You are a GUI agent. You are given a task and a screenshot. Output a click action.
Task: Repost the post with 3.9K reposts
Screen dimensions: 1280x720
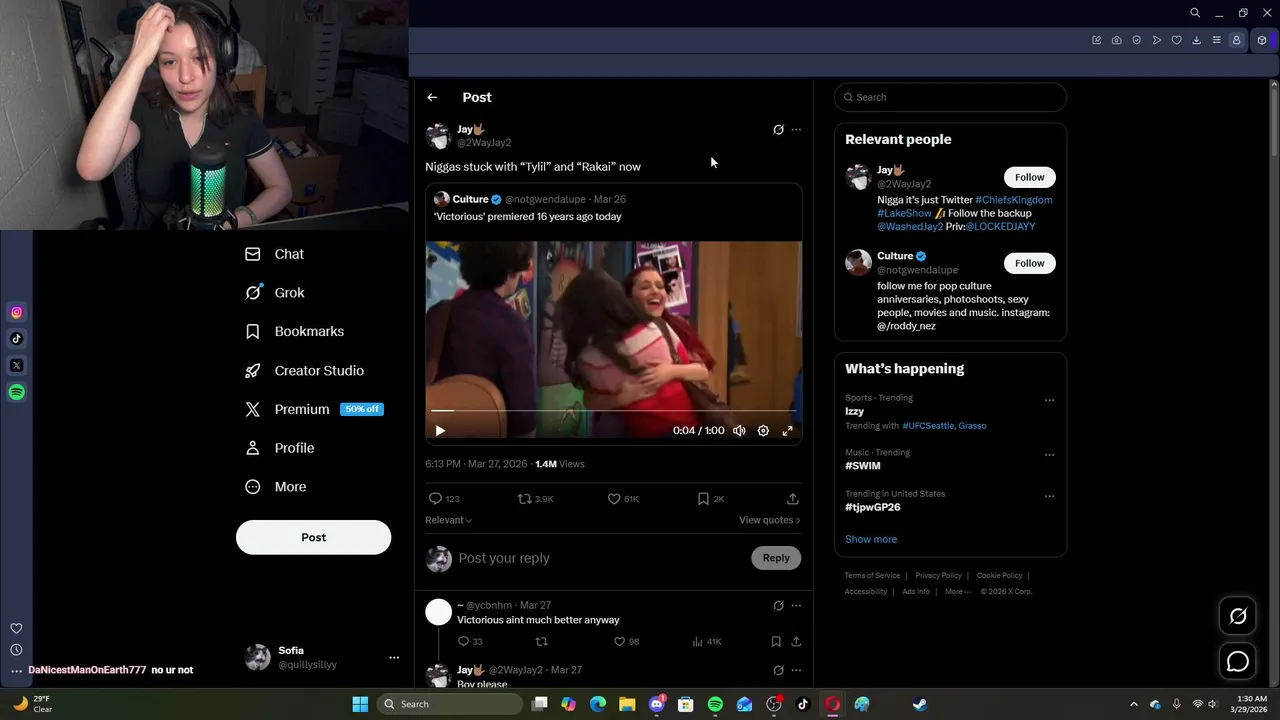[535, 498]
